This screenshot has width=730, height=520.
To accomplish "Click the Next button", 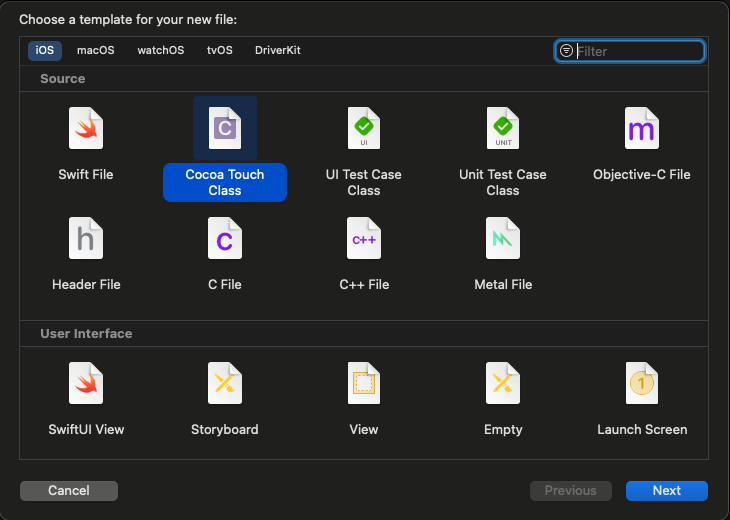I will coord(667,491).
